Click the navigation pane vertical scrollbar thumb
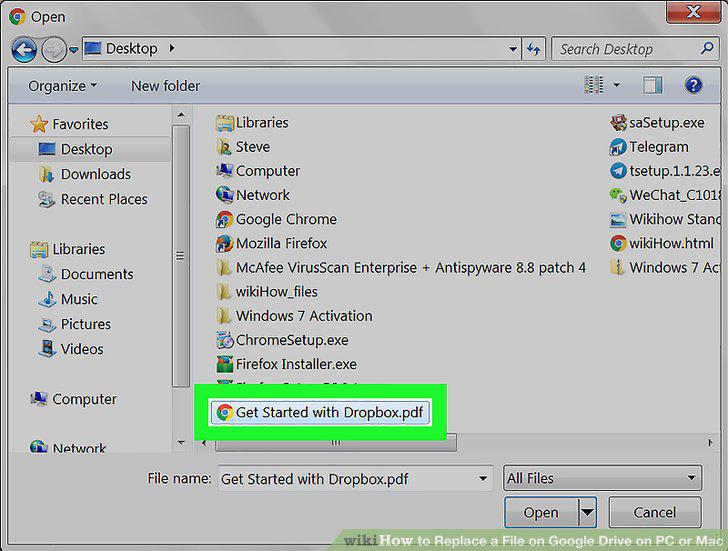This screenshot has width=728, height=551. click(181, 256)
